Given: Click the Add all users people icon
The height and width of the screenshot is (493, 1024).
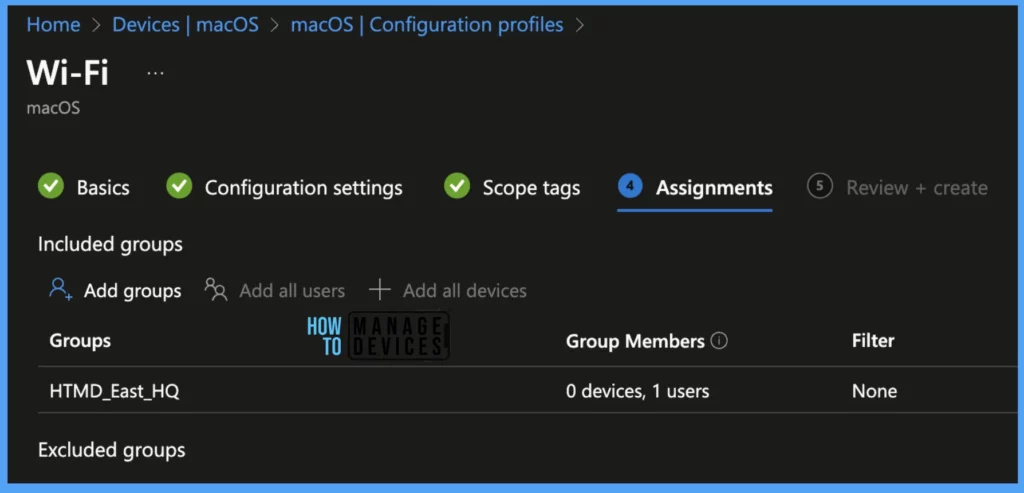Looking at the screenshot, I should point(216,289).
